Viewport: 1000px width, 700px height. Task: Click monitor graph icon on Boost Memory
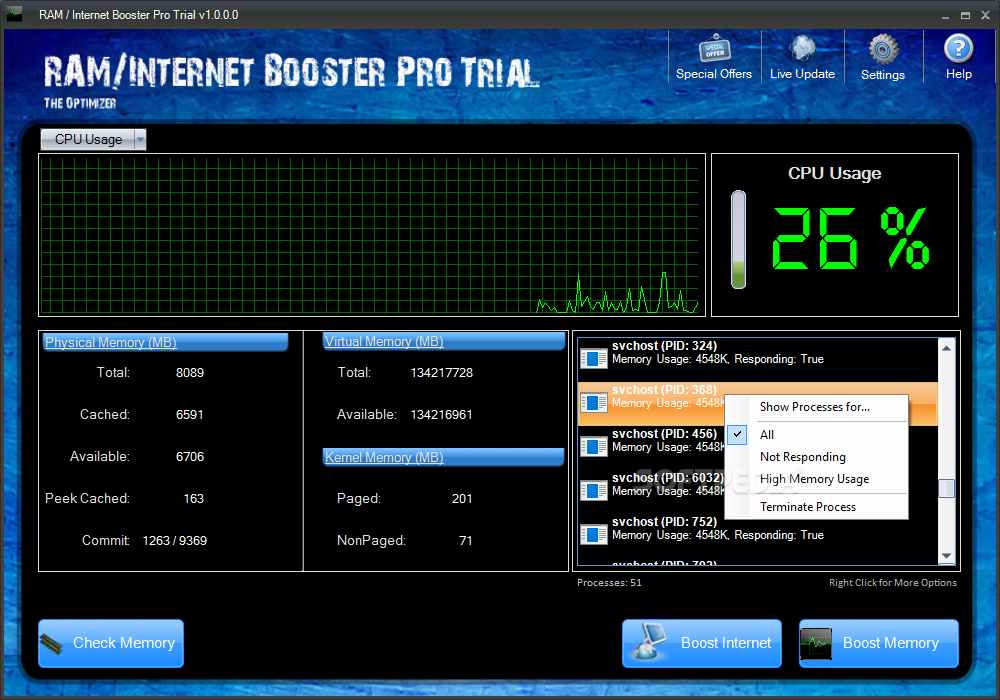[816, 644]
